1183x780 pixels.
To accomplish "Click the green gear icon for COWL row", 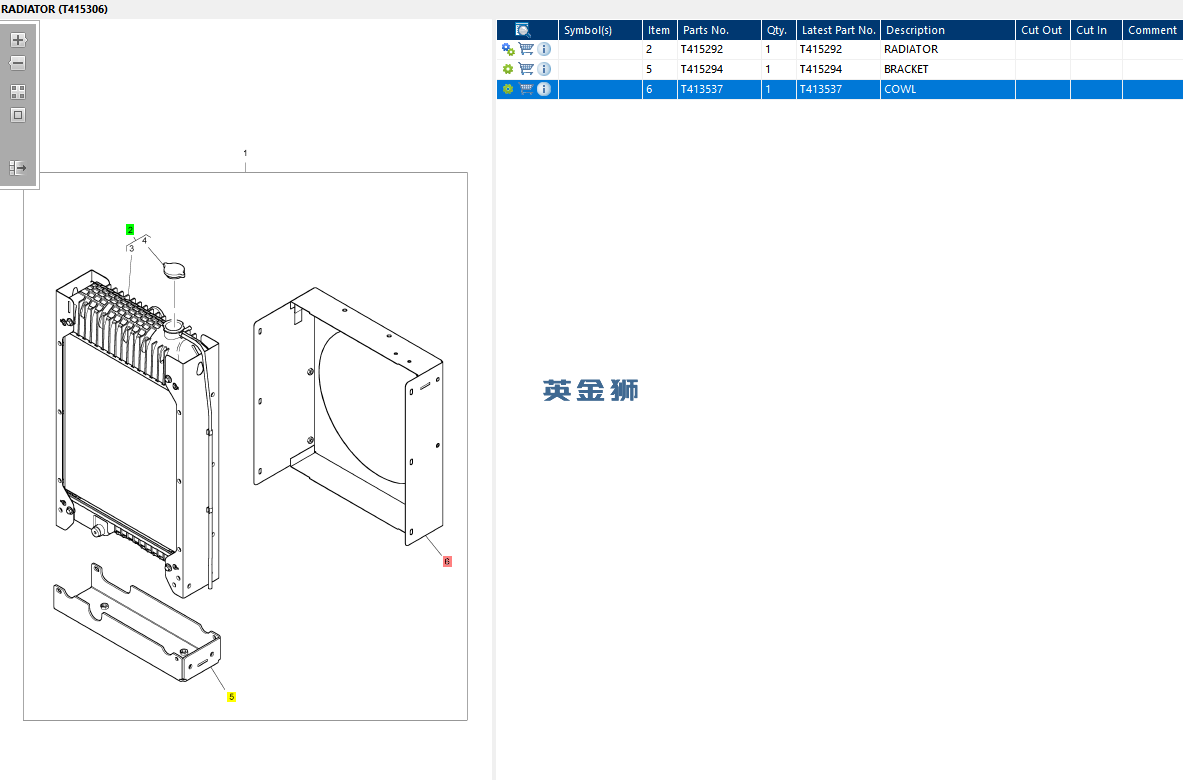I will pyautogui.click(x=508, y=89).
